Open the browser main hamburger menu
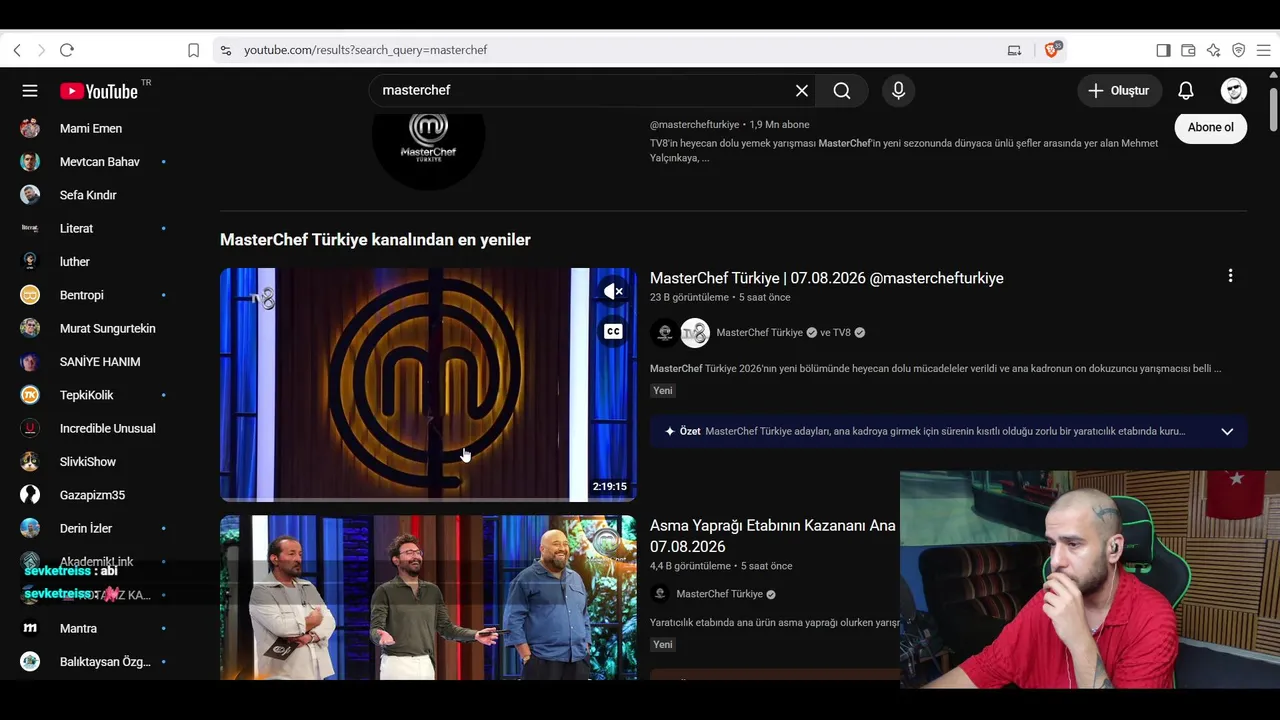Screen dimensions: 1280x720 [1264, 50]
